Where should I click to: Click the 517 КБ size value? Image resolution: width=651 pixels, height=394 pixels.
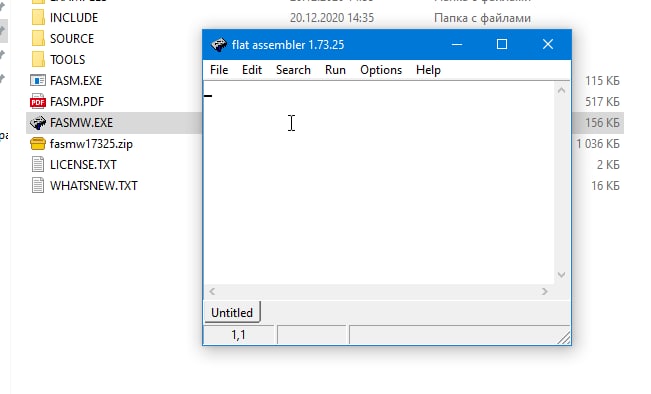(x=602, y=102)
